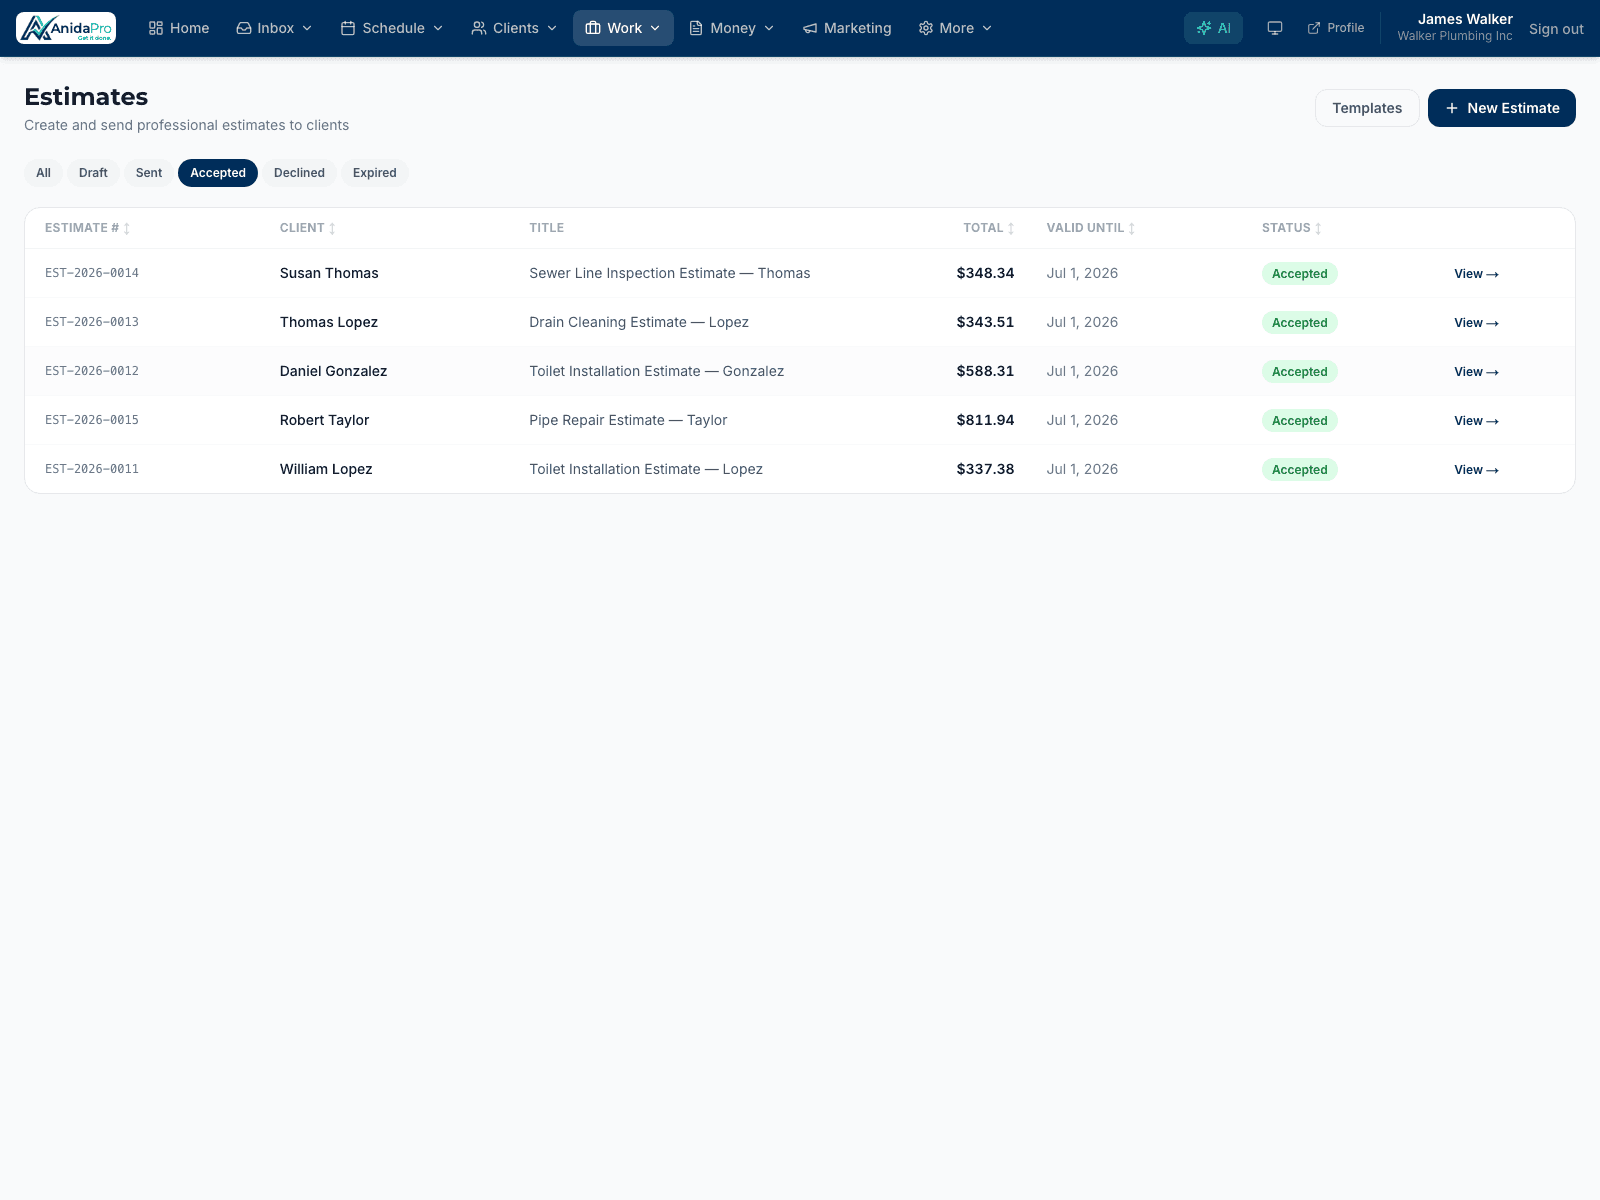
Task: Expand the Schedule menu
Action: [x=392, y=28]
